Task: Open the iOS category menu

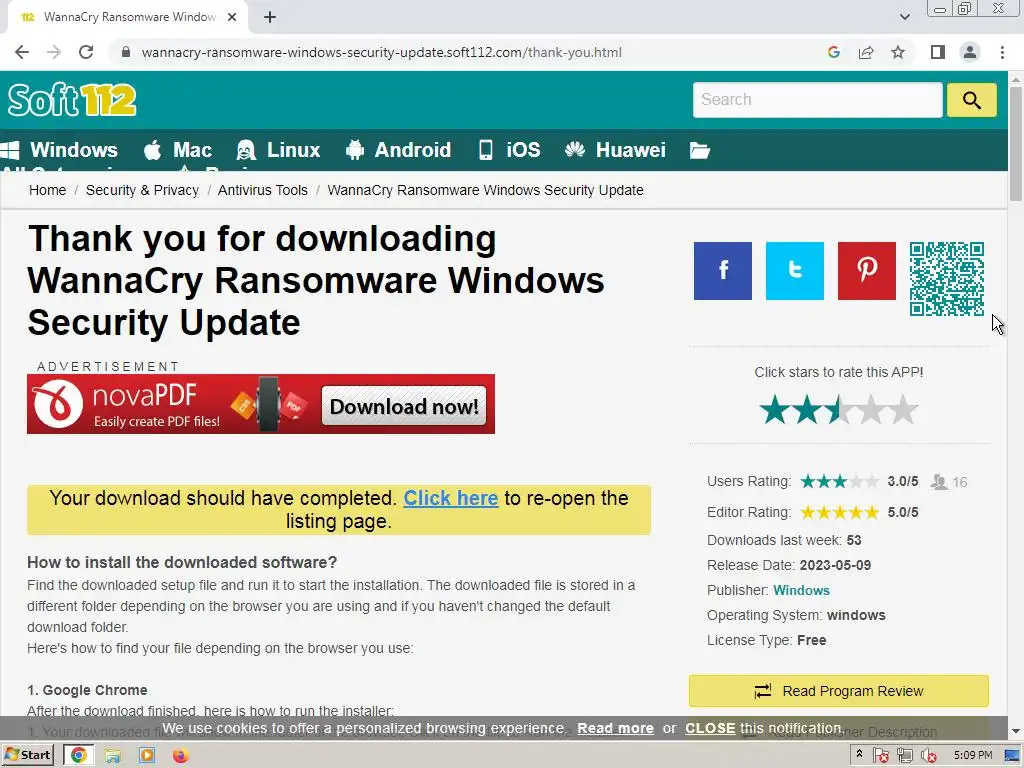Action: tap(509, 150)
